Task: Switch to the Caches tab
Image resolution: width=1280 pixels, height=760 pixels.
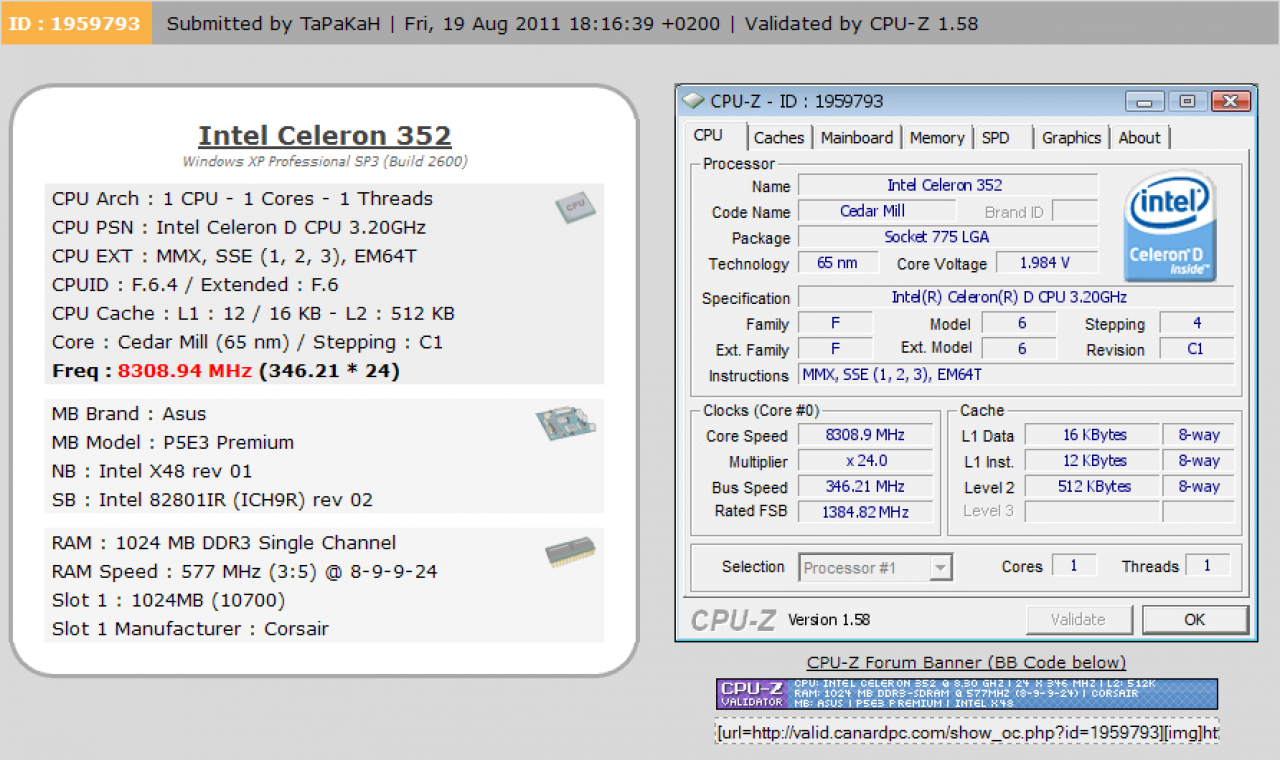Action: (x=779, y=138)
